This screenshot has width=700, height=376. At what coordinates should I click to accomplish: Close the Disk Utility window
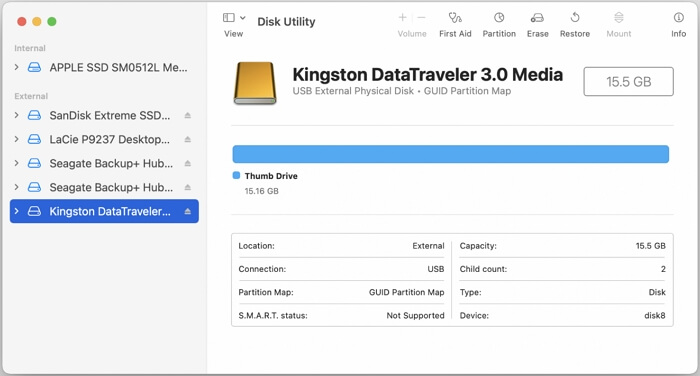(21, 21)
